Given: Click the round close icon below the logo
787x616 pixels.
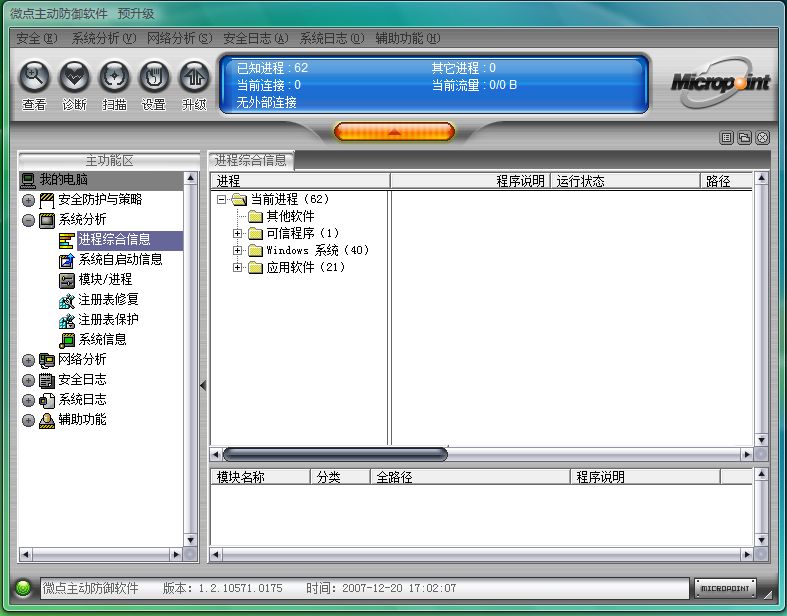Looking at the screenshot, I should (x=762, y=138).
